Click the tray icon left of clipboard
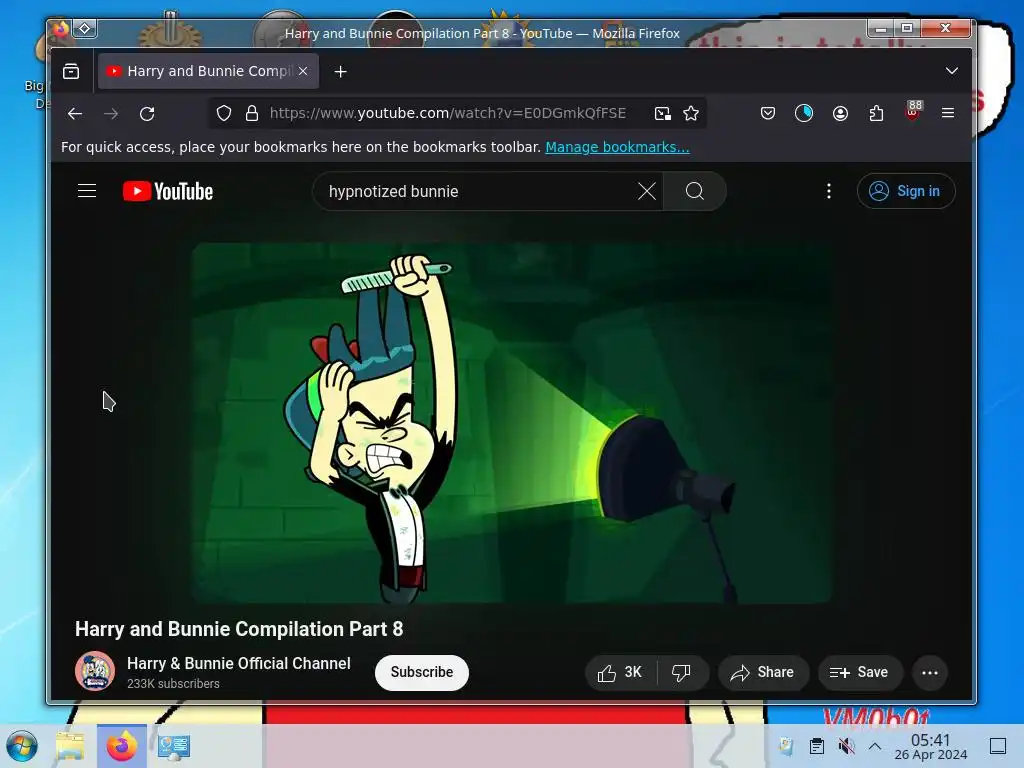Screen dimensions: 1024x768 point(786,746)
